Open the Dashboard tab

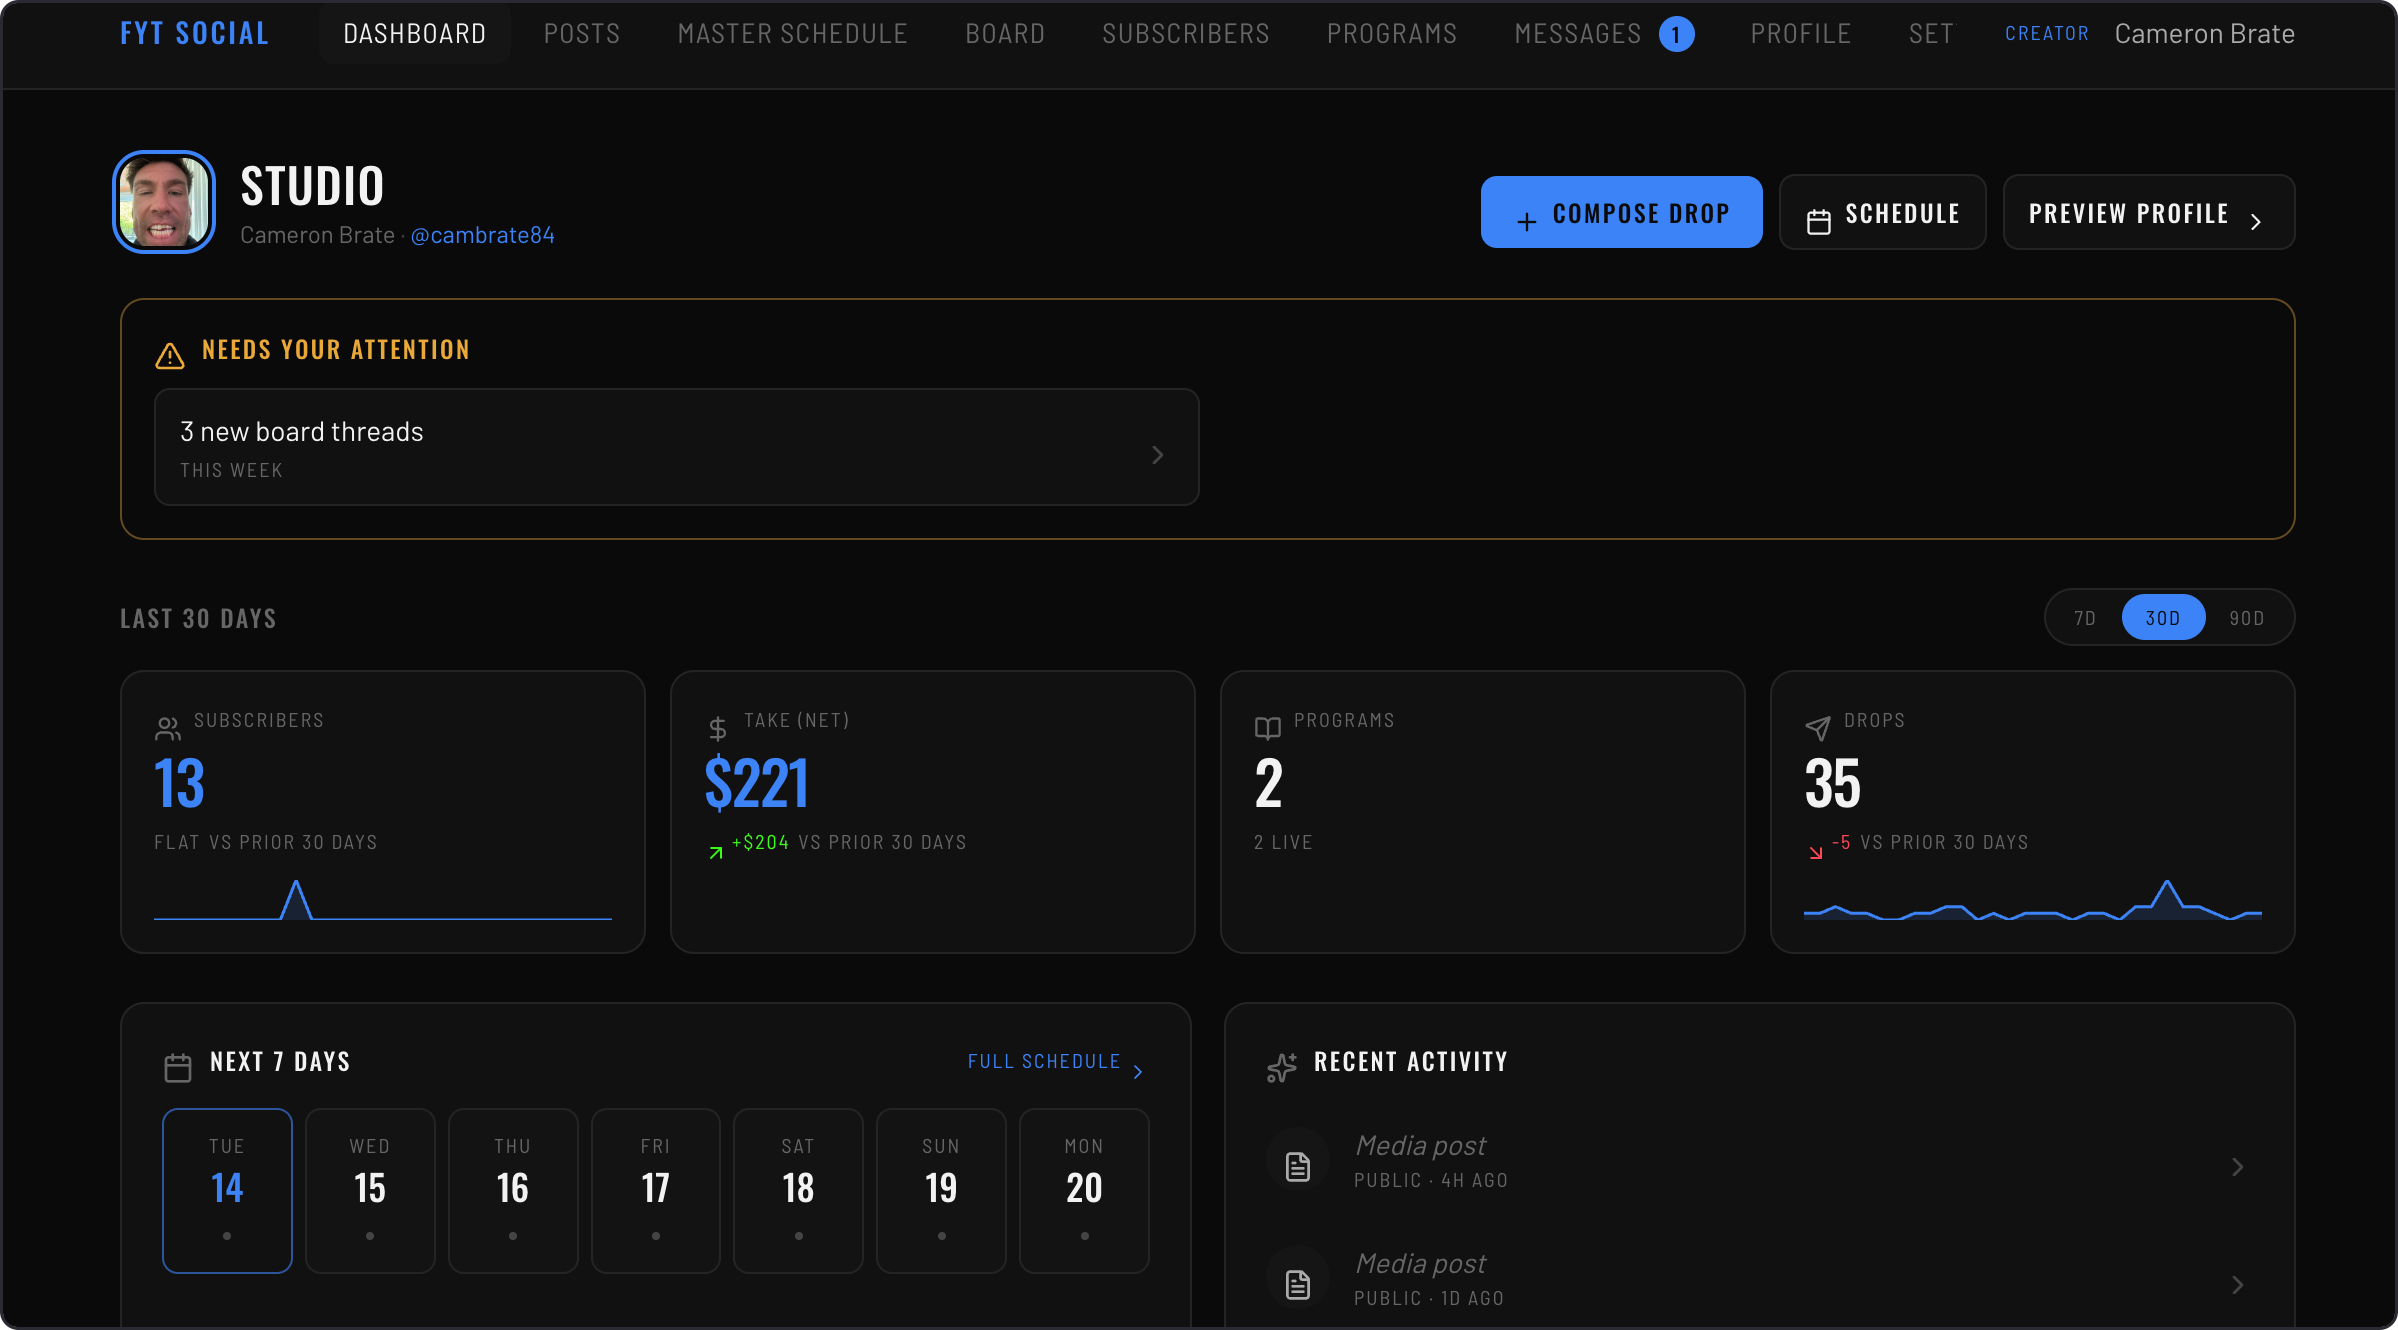click(414, 34)
